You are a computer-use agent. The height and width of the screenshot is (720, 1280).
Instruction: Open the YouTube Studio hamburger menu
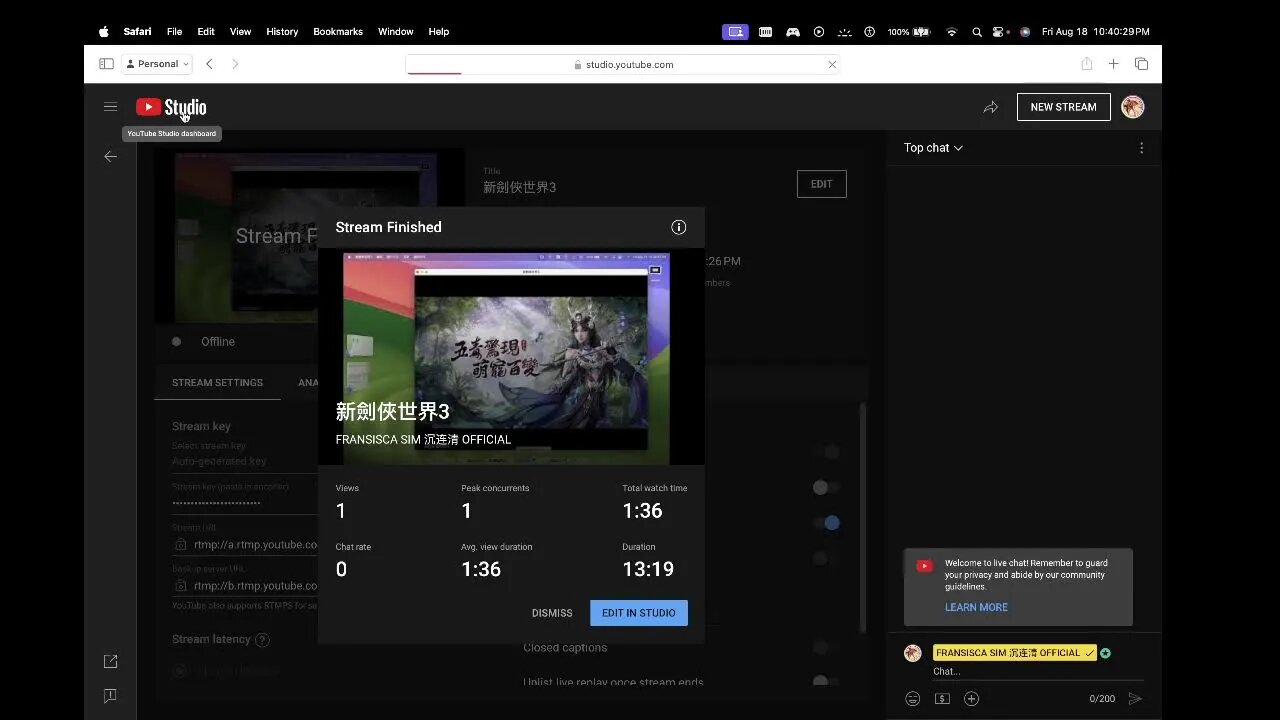tap(110, 107)
